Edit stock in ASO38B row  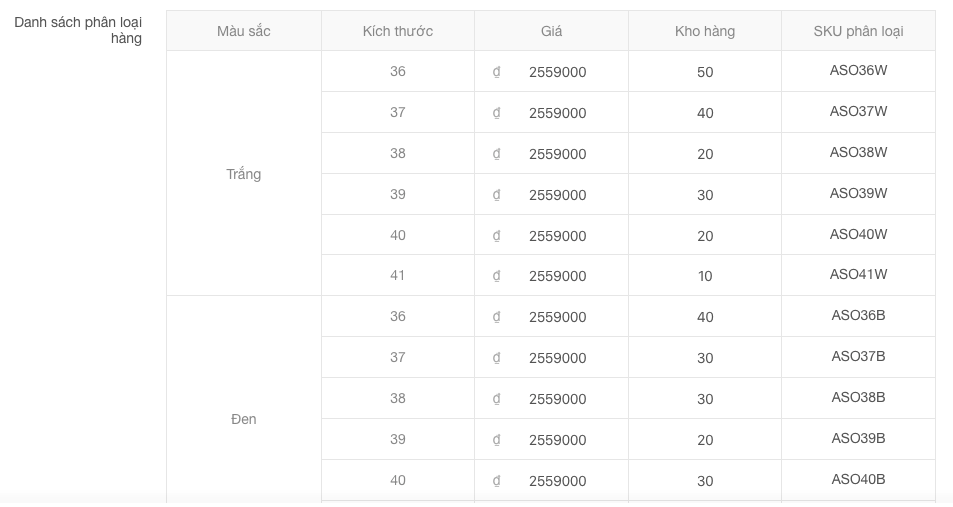pyautogui.click(x=705, y=399)
